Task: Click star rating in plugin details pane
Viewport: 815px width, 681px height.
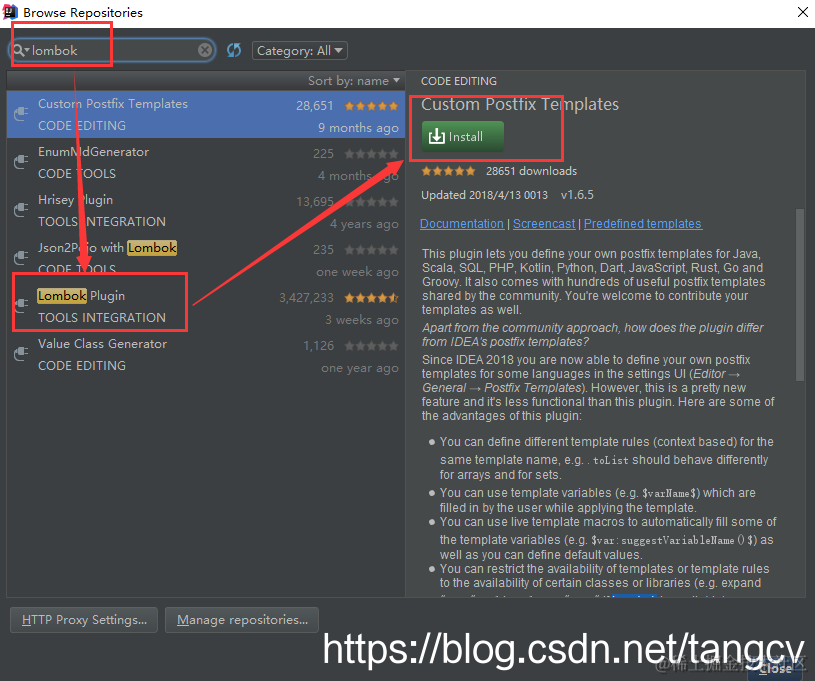Action: 448,171
